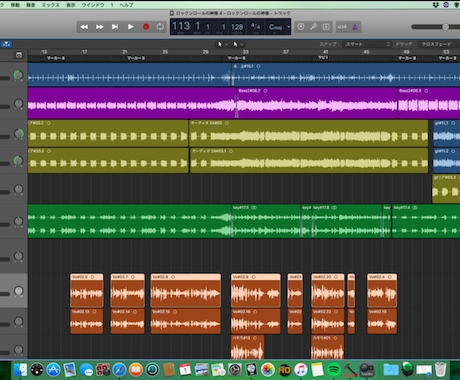
Task: Click the Dropbox icon in the menu bar
Action: (436, 5)
